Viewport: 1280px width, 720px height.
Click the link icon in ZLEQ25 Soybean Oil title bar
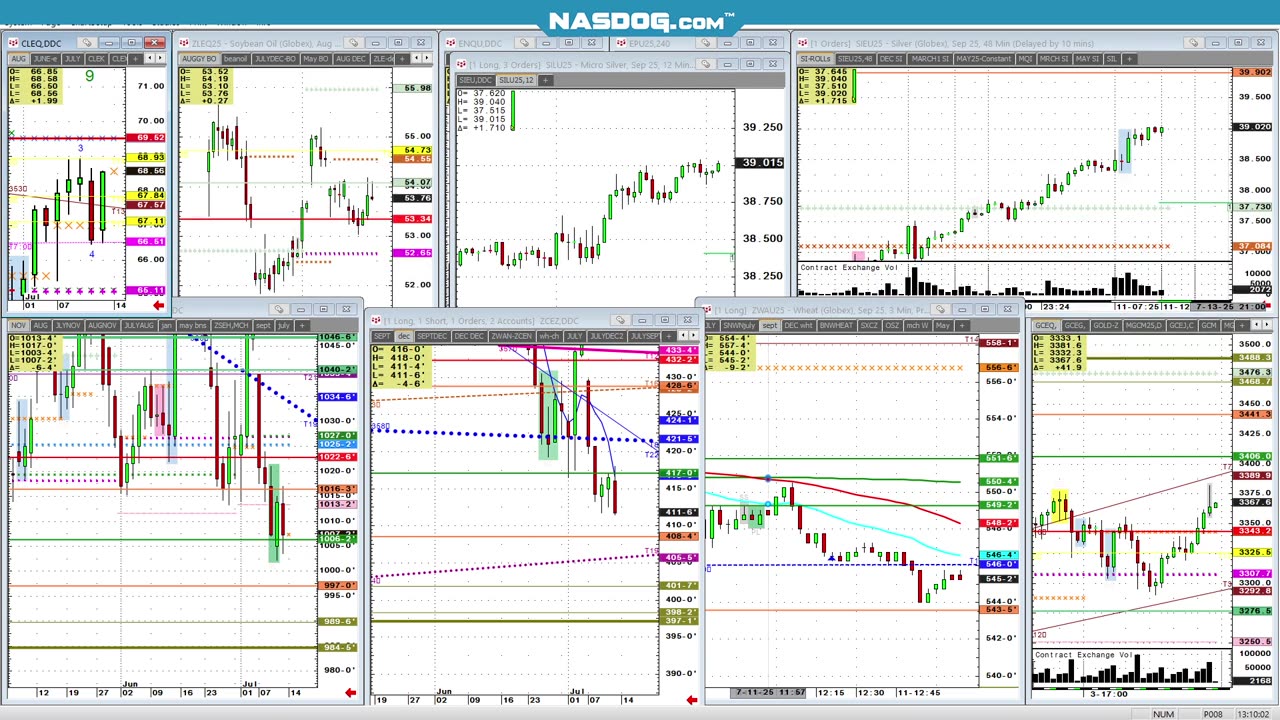(353, 43)
